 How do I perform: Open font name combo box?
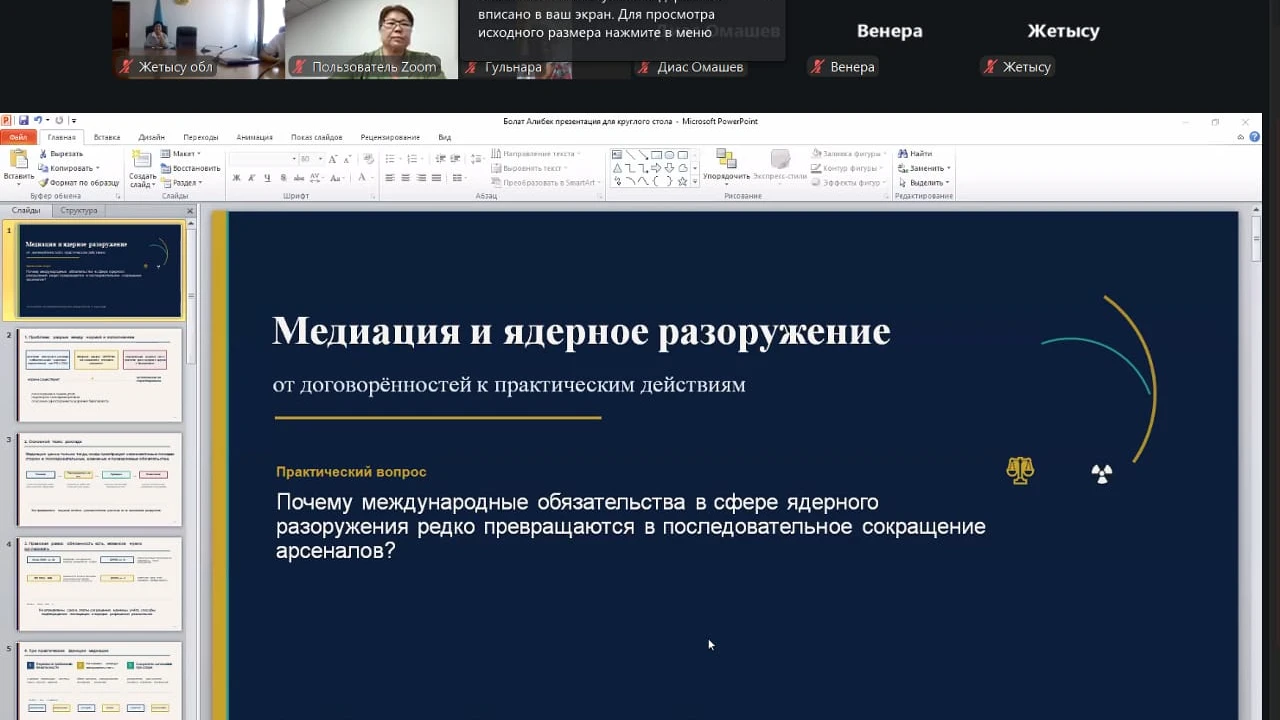tap(262, 159)
